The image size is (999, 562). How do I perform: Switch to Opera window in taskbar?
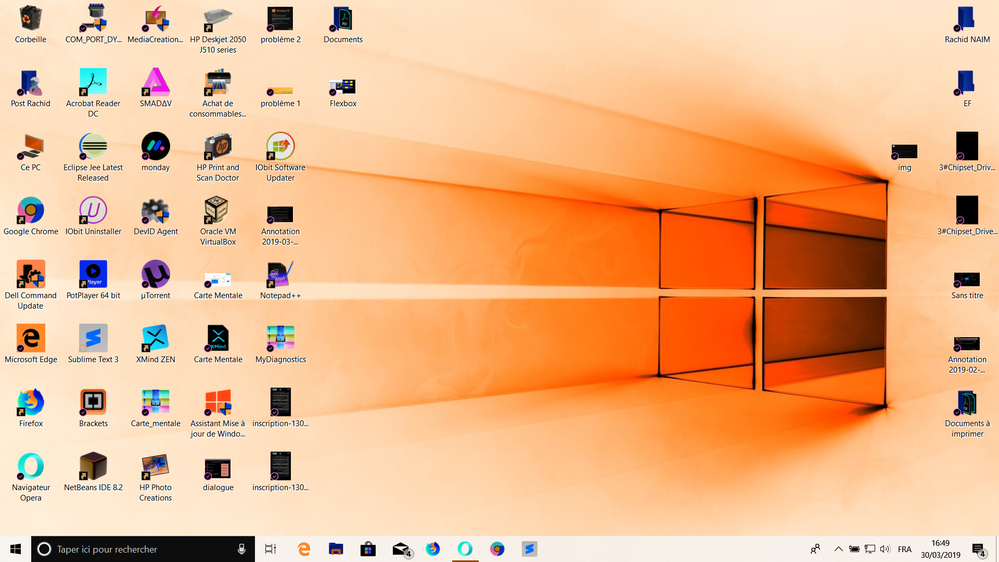(465, 549)
